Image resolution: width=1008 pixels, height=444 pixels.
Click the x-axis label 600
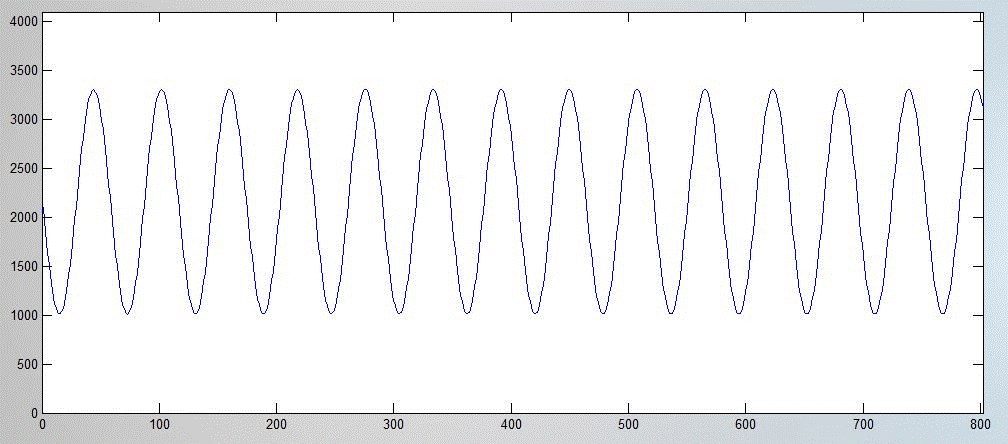745,425
